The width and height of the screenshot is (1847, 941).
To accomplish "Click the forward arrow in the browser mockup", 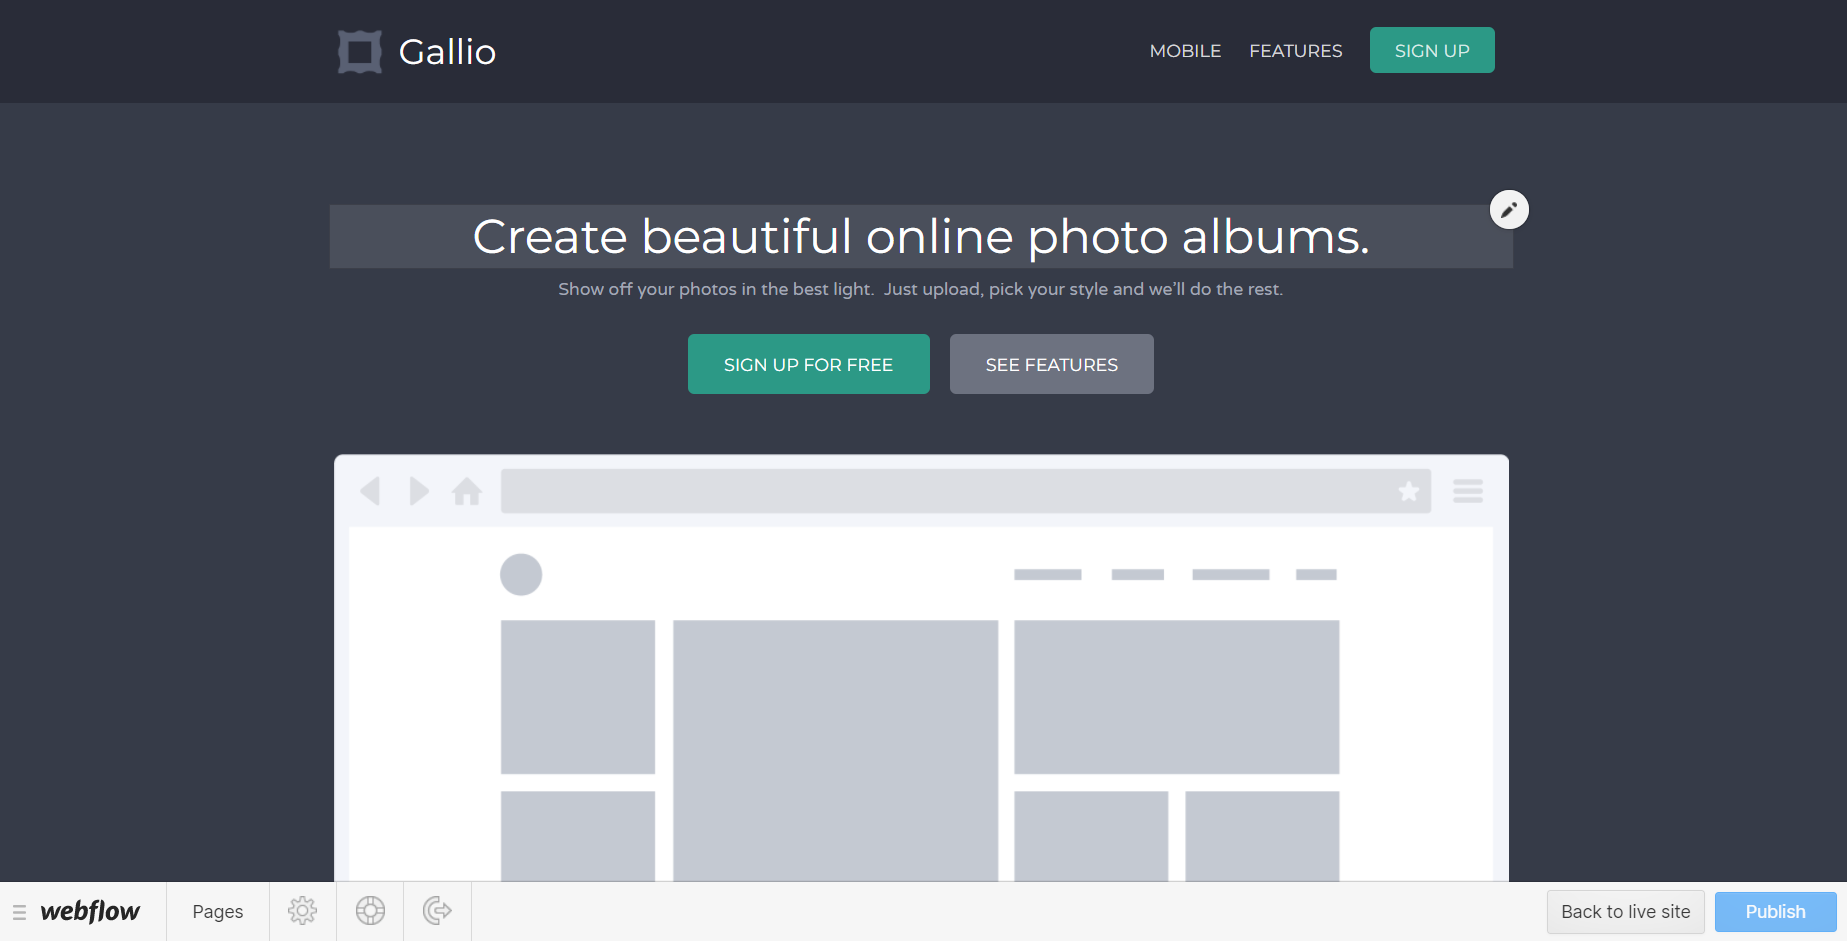I will click(x=419, y=491).
